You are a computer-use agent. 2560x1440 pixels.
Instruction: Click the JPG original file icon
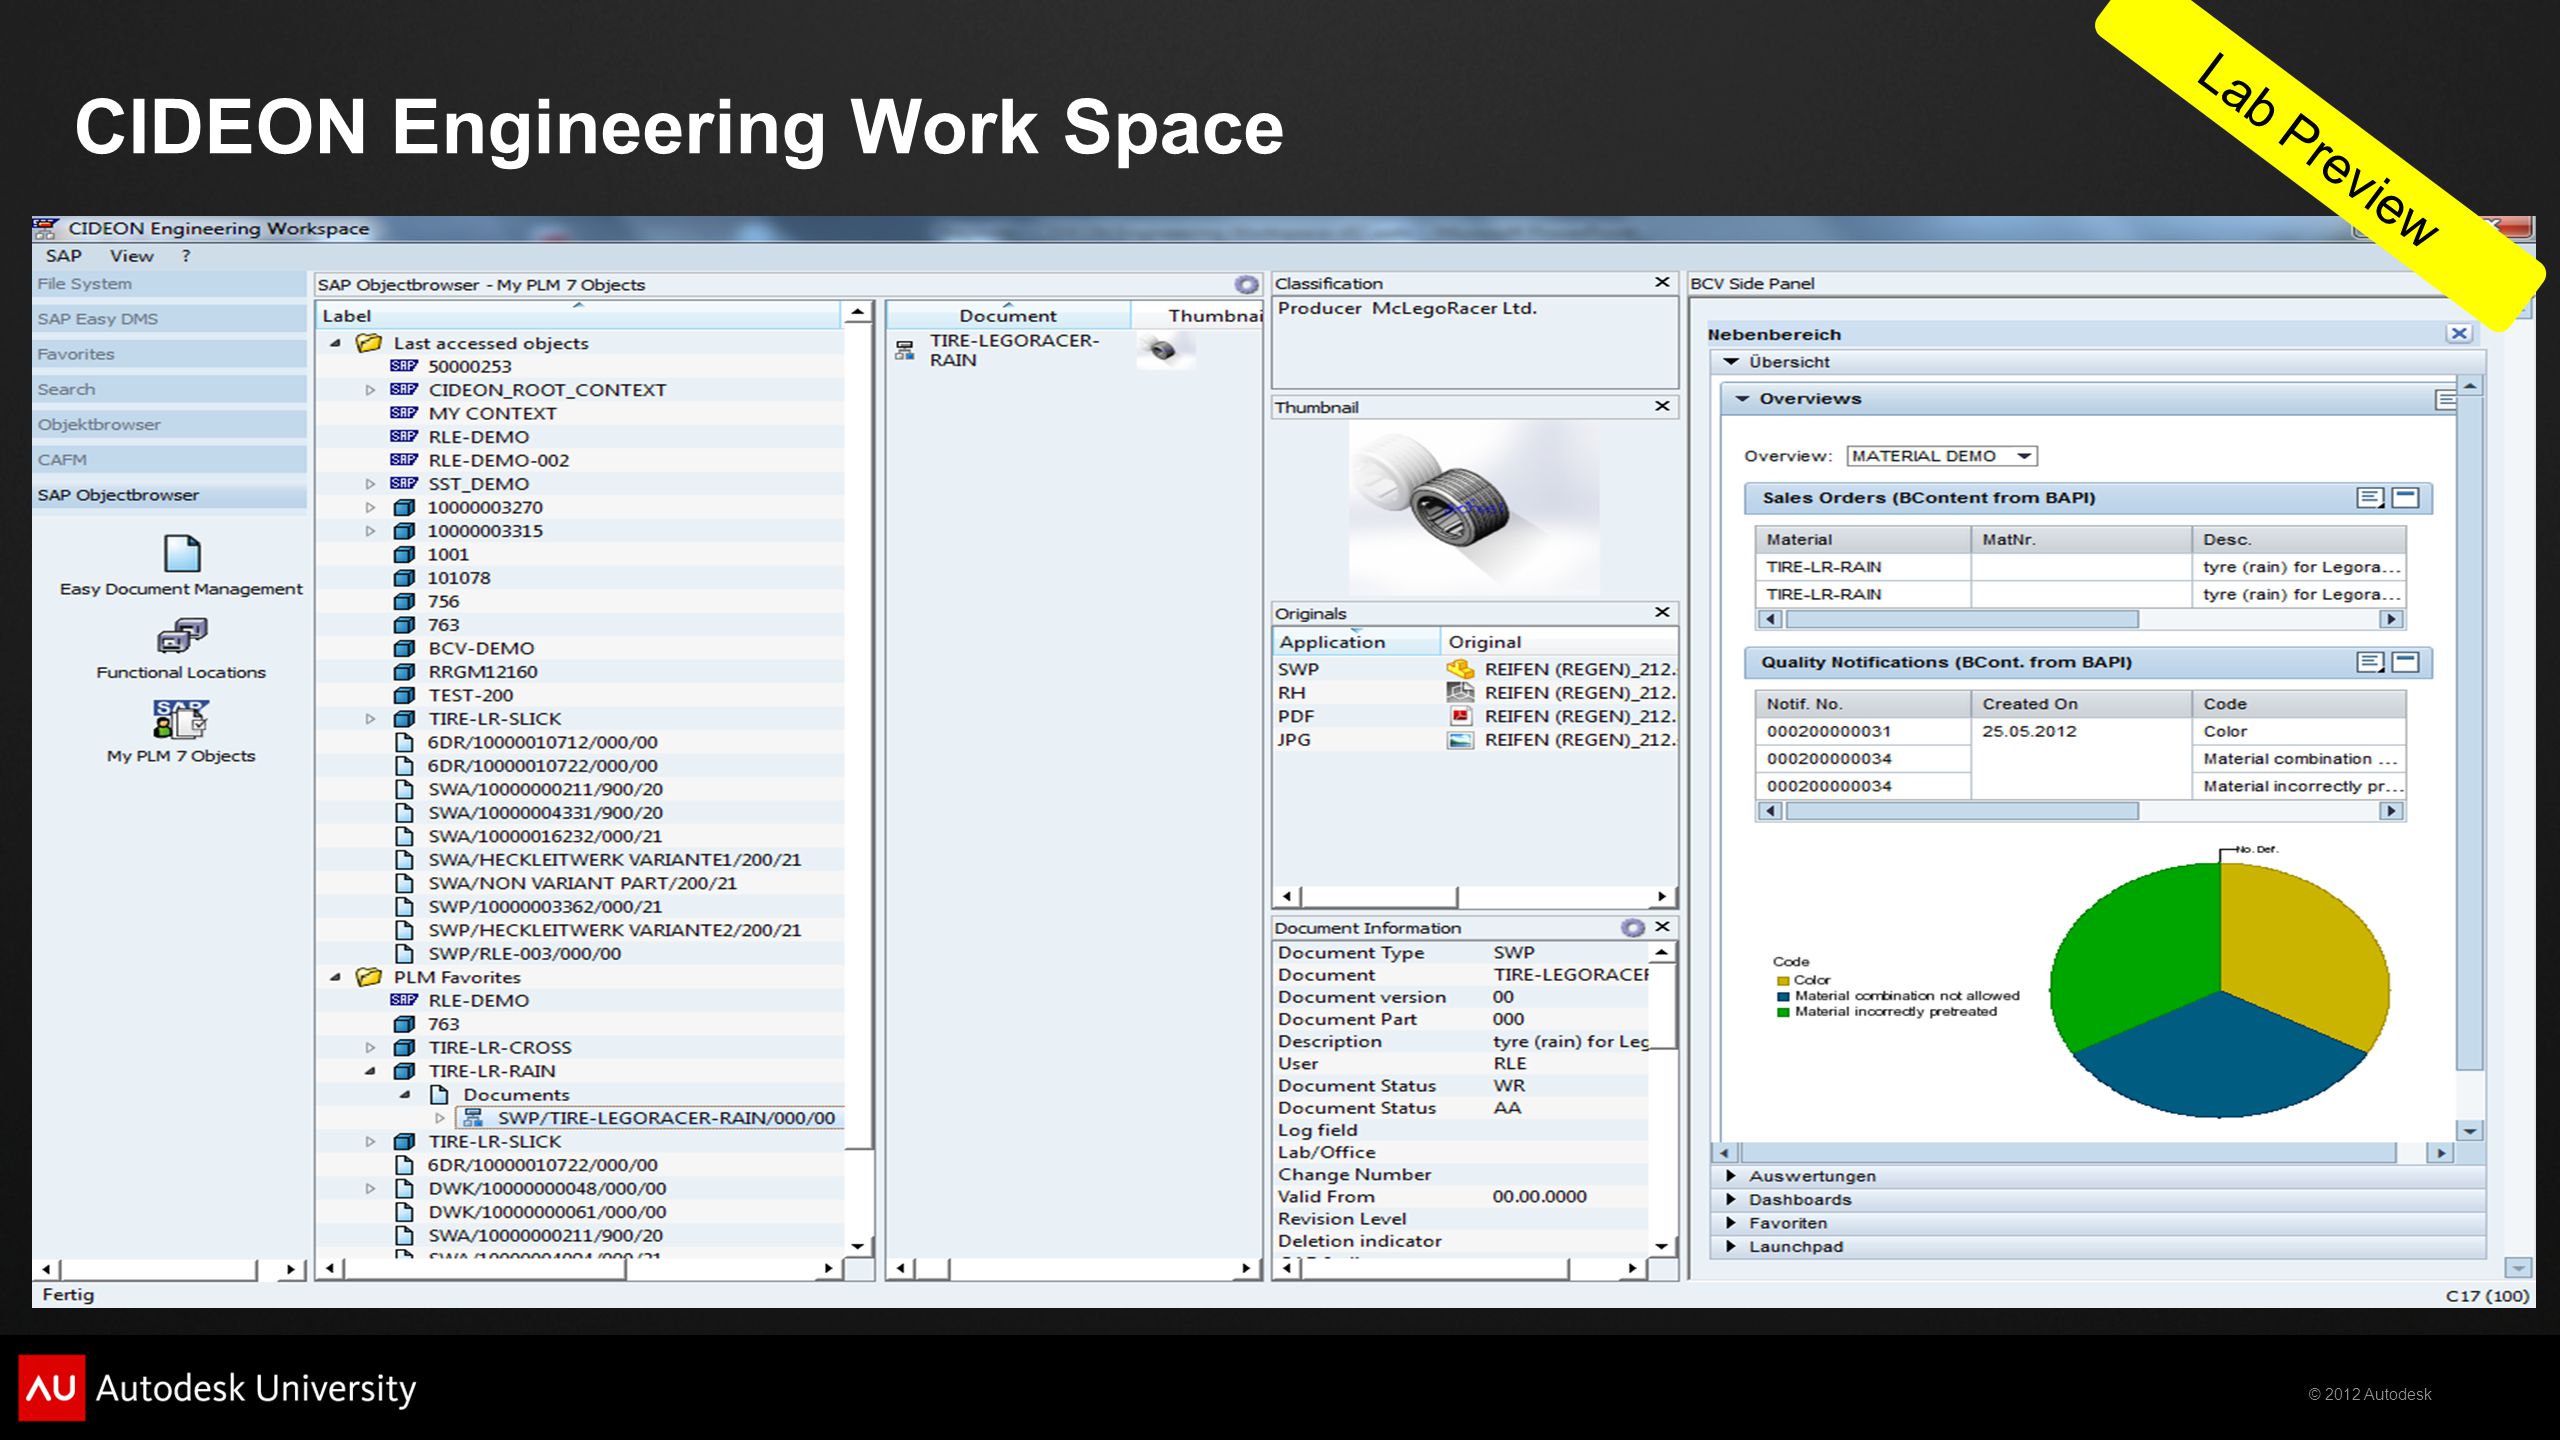coord(1460,740)
